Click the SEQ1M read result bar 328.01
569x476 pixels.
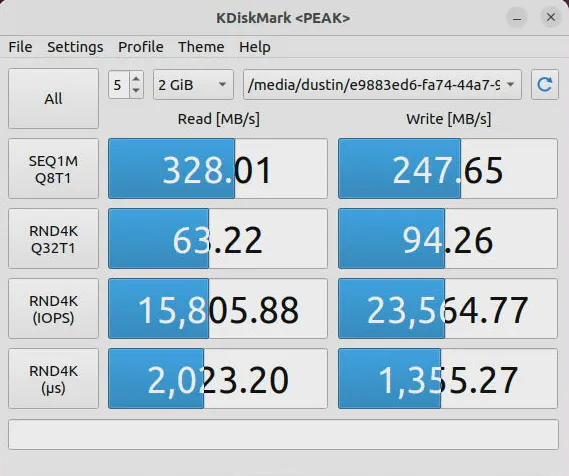click(x=218, y=169)
